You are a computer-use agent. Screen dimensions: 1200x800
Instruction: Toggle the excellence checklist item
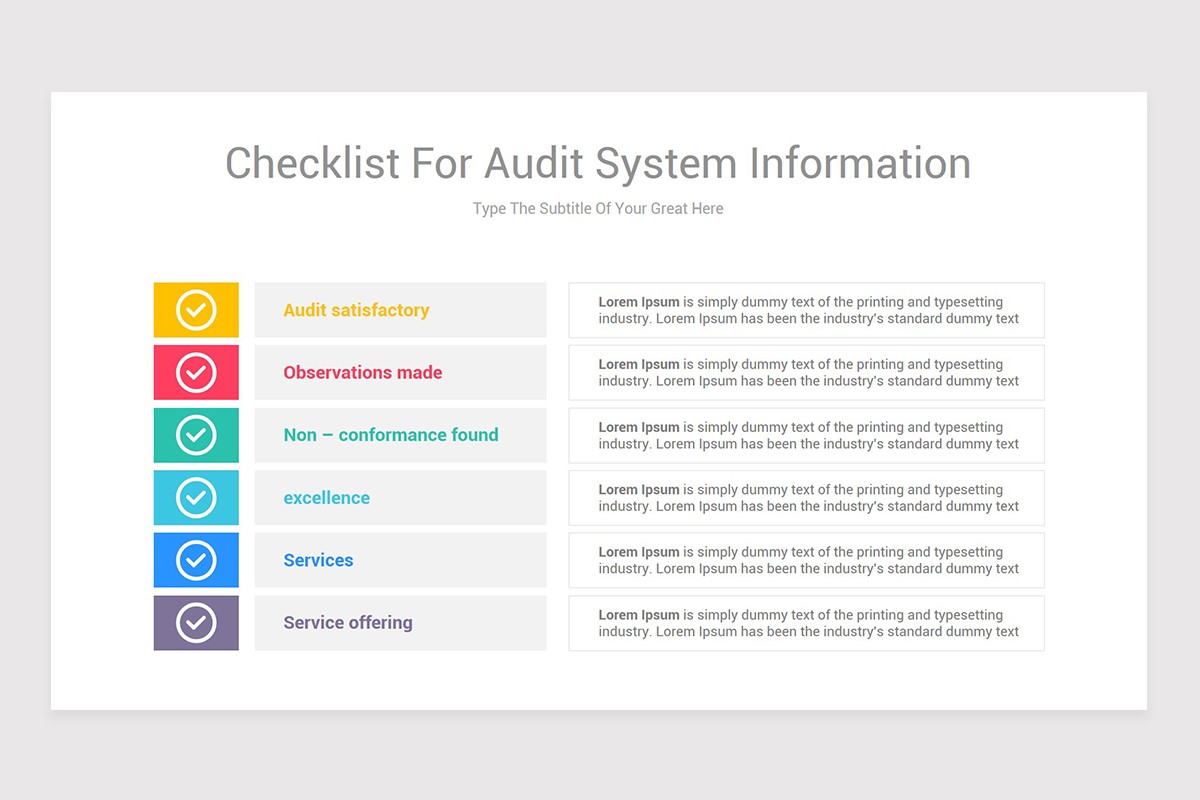(400, 497)
